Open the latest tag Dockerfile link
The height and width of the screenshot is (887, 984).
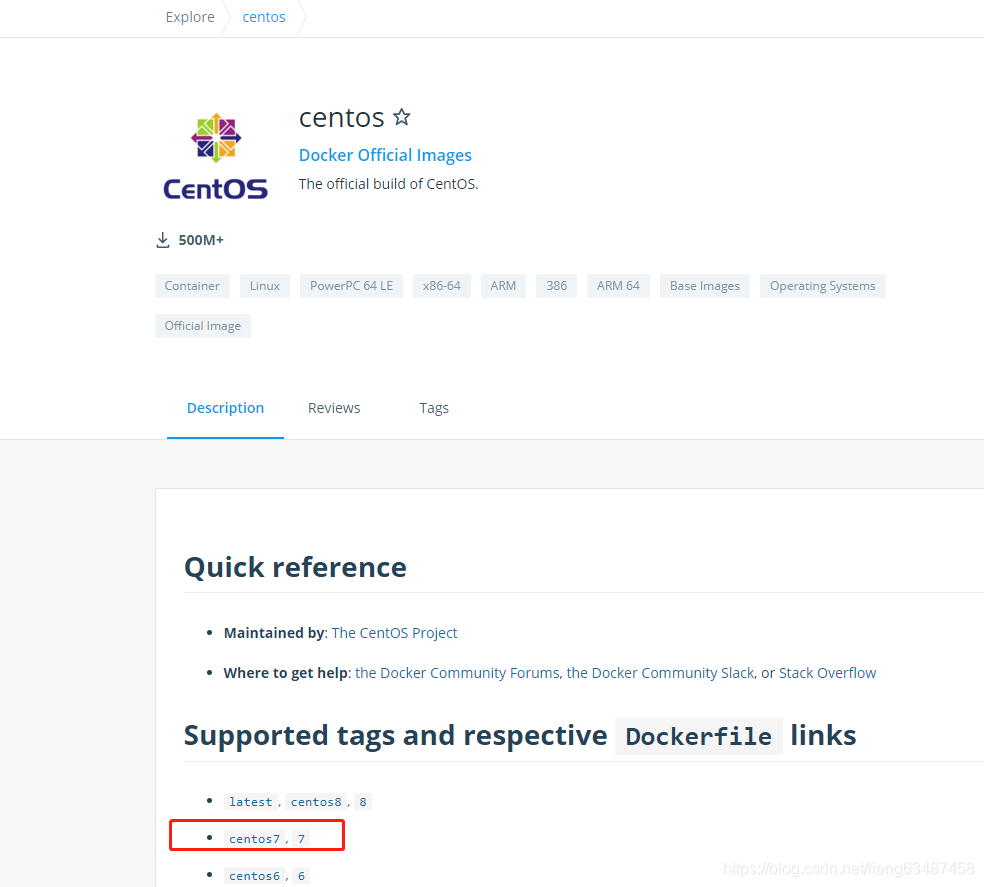250,802
